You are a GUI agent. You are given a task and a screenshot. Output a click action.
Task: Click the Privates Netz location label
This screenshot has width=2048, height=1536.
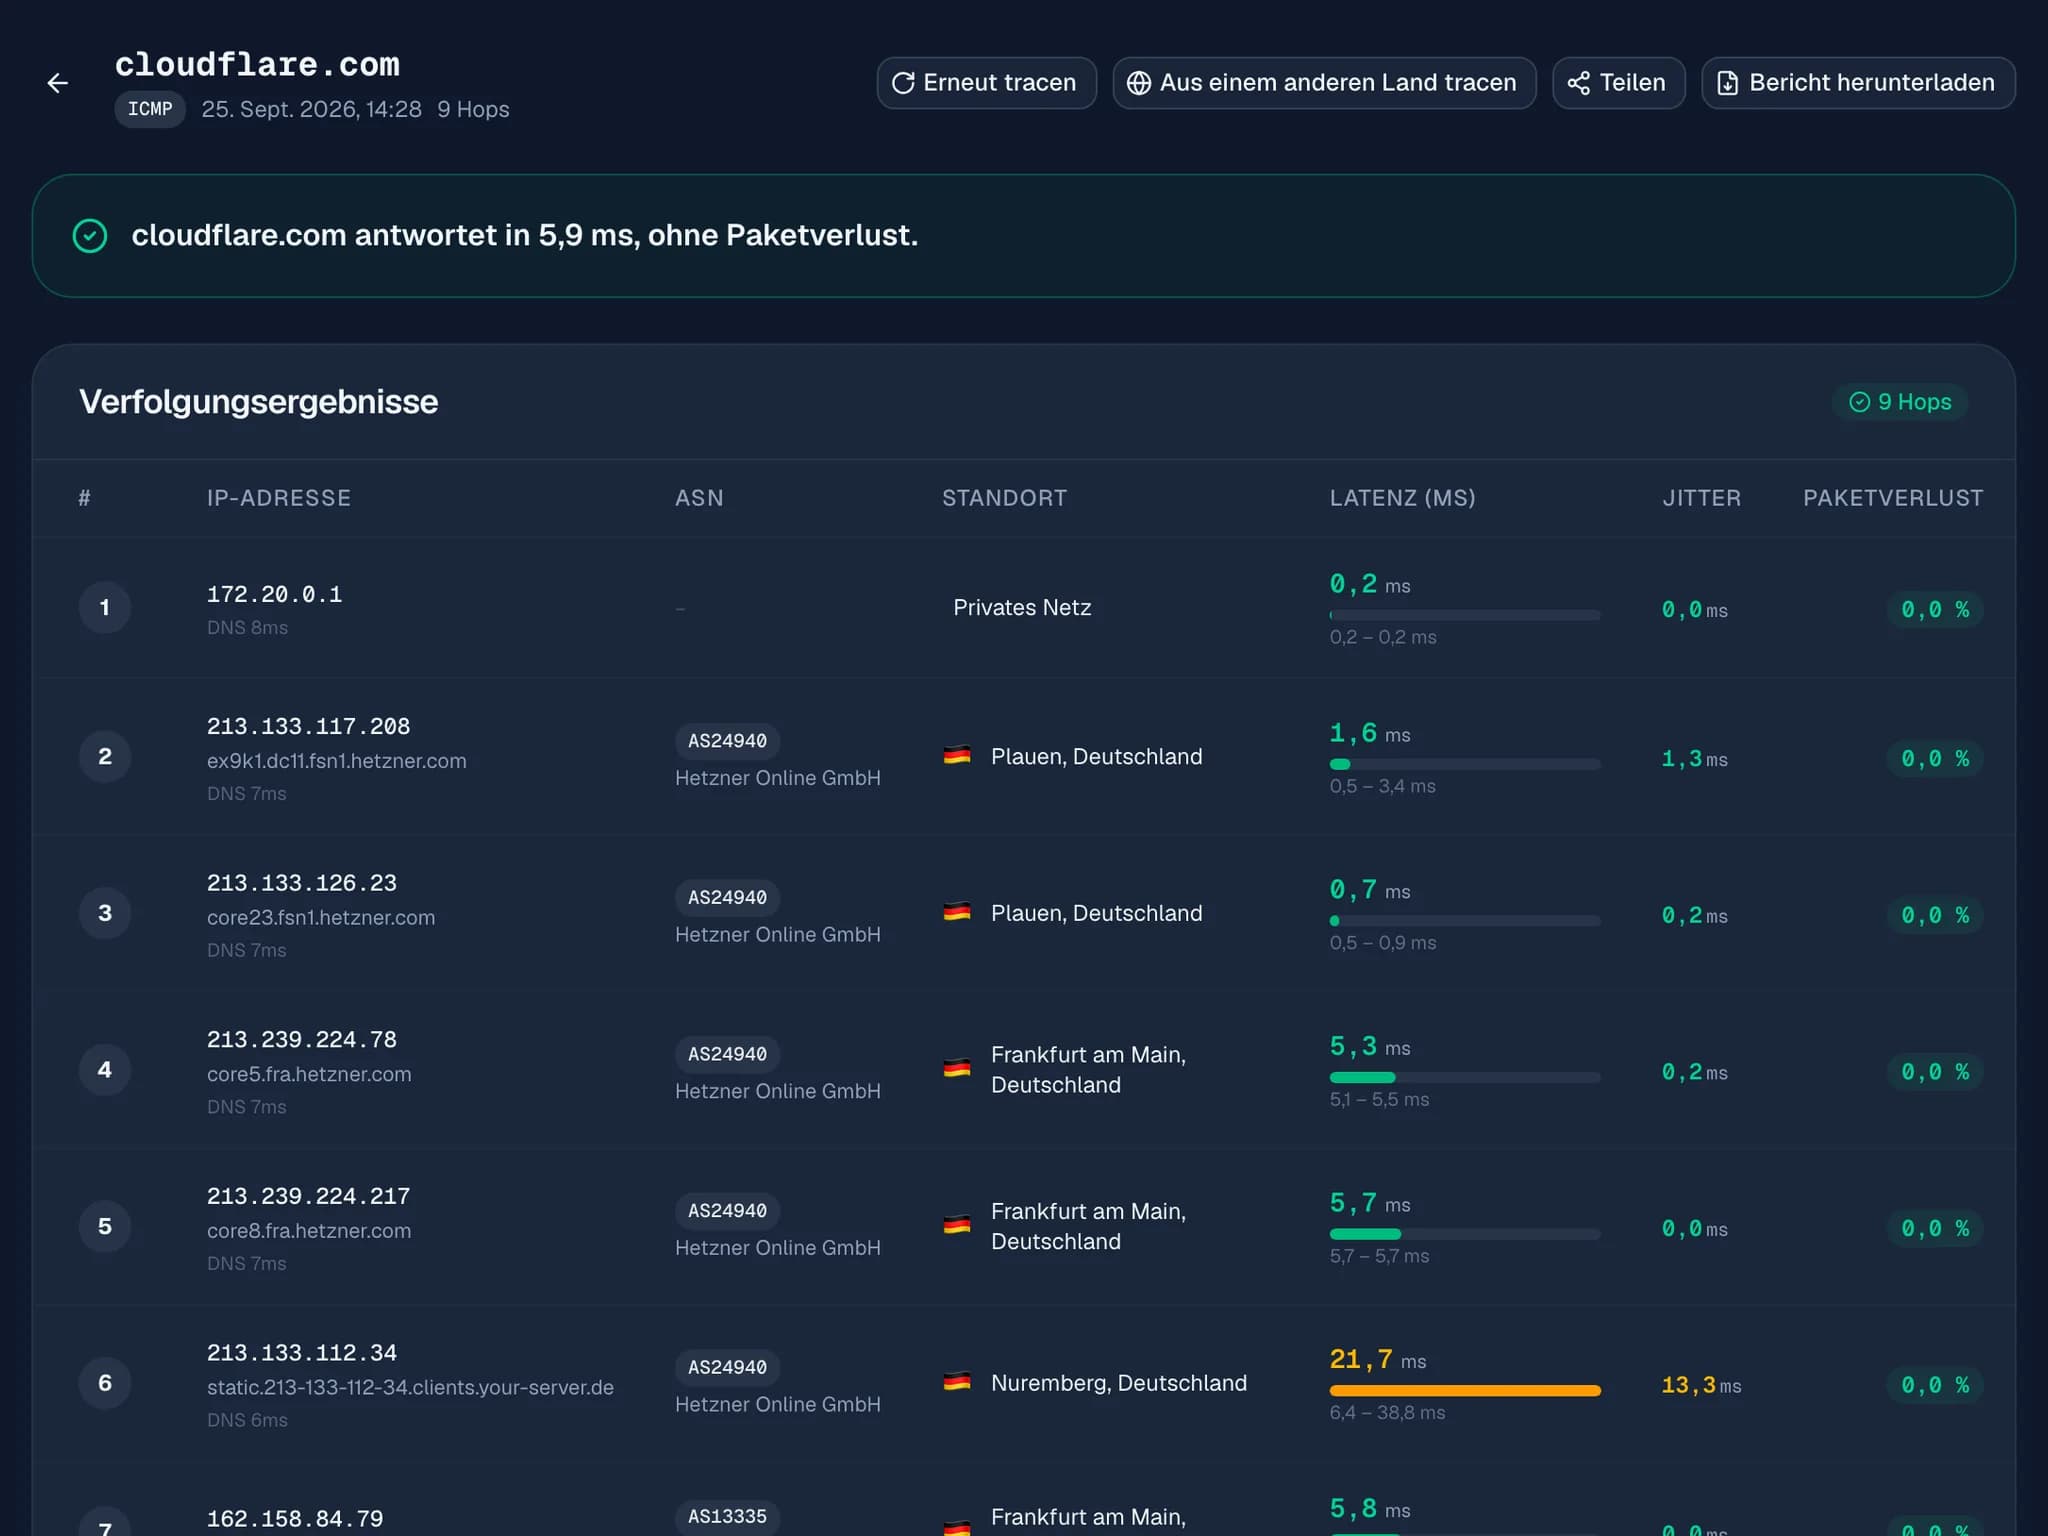coord(1022,608)
